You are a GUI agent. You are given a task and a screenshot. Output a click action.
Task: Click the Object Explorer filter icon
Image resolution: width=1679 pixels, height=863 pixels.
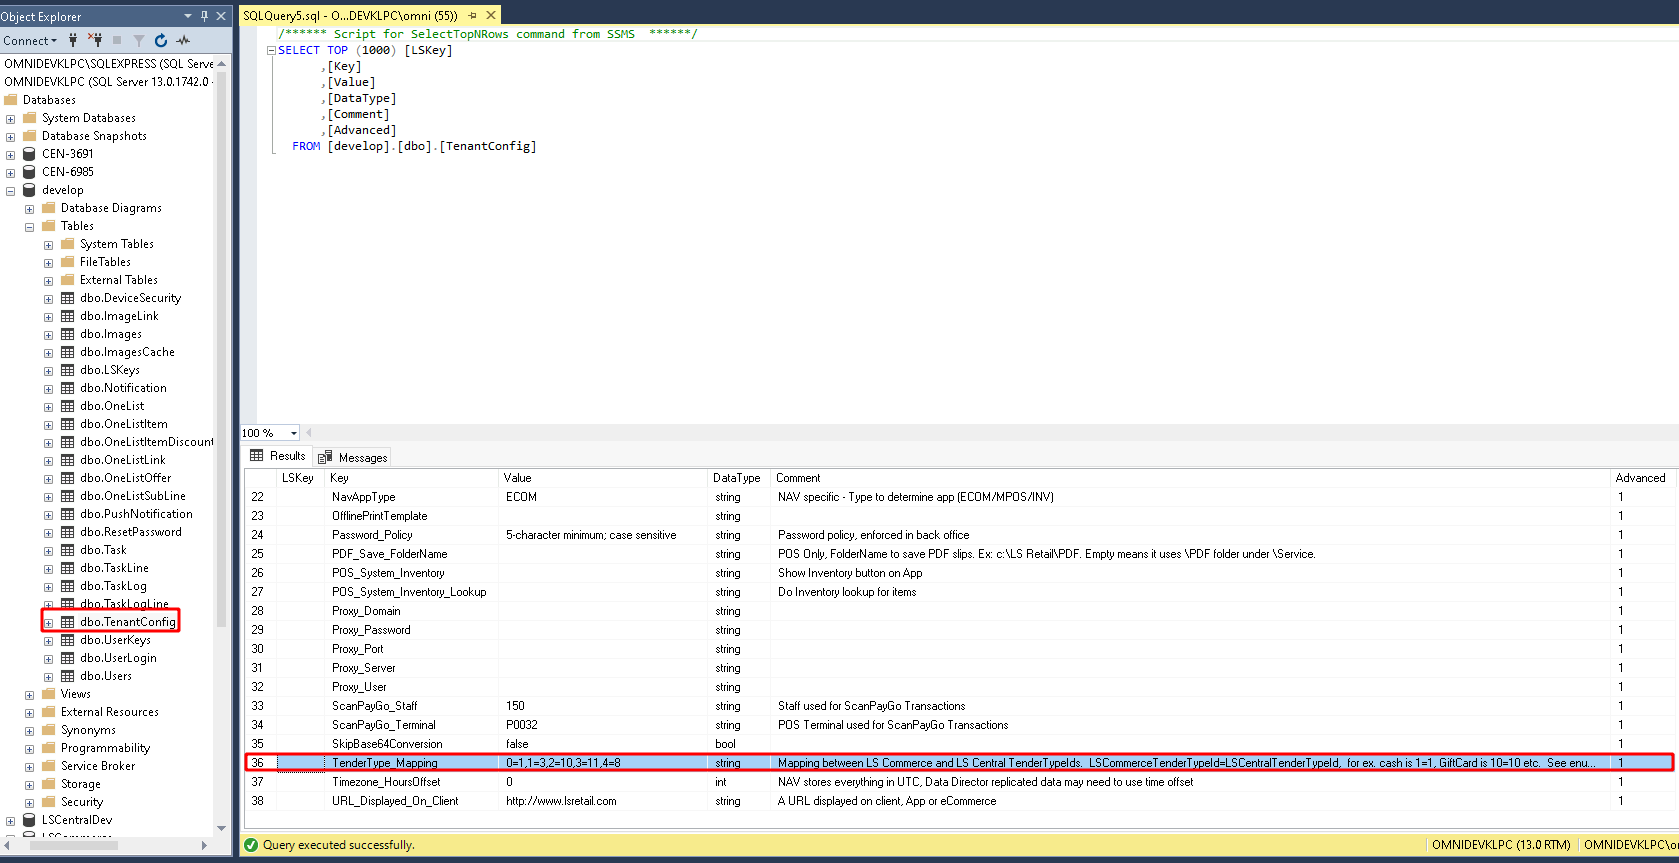point(139,40)
